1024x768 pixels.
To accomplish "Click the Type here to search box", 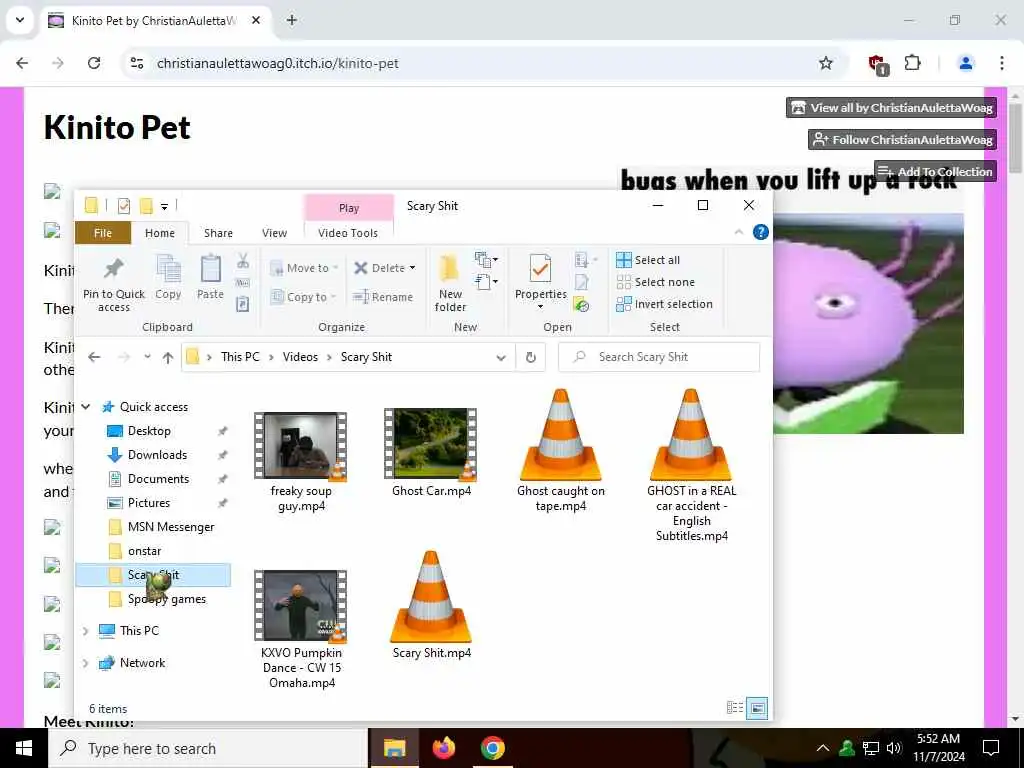I will coord(208,748).
